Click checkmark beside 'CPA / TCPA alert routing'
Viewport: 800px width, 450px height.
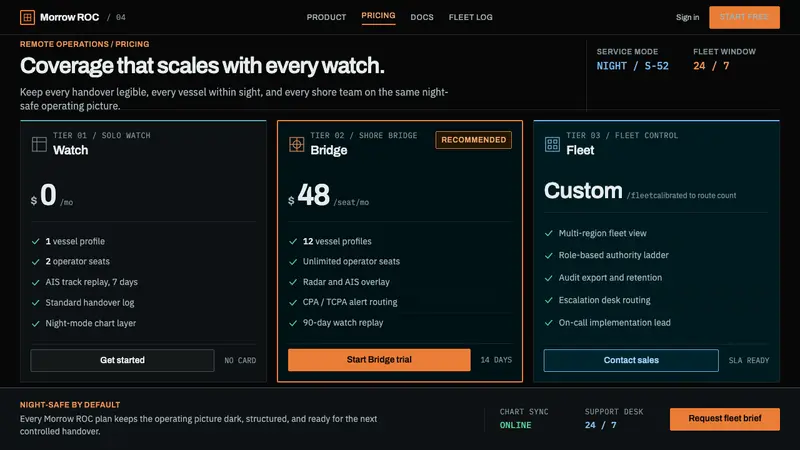(x=293, y=303)
